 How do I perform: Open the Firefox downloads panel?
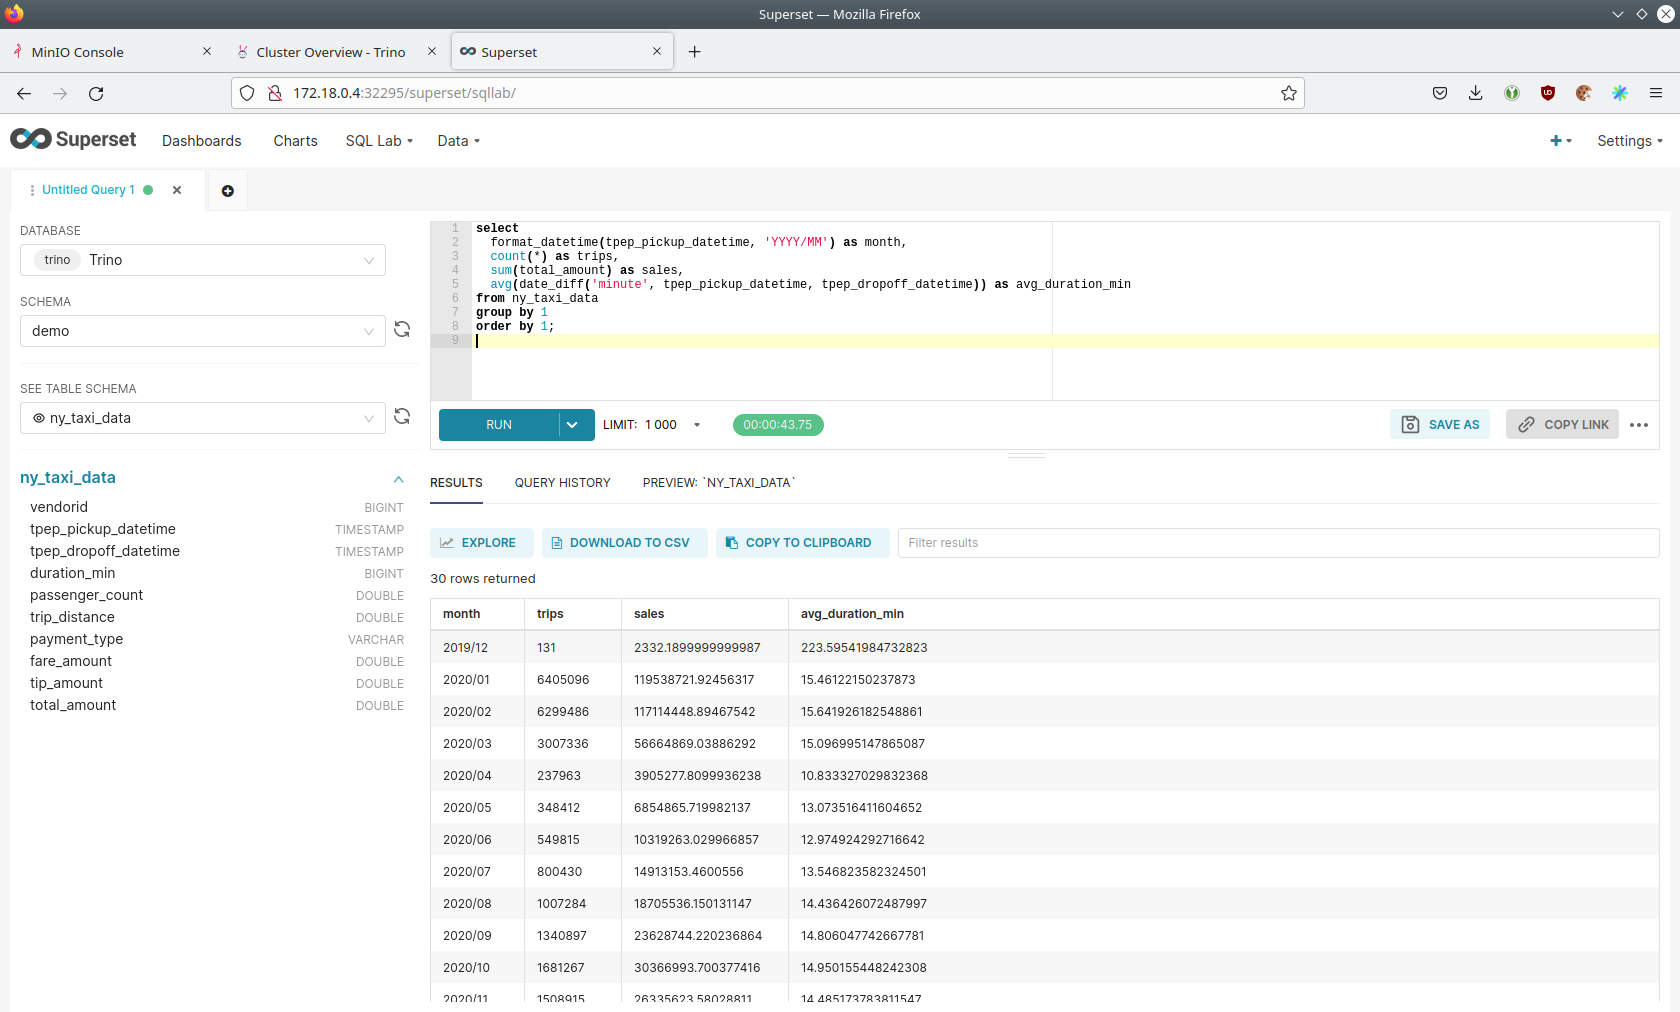1475,93
